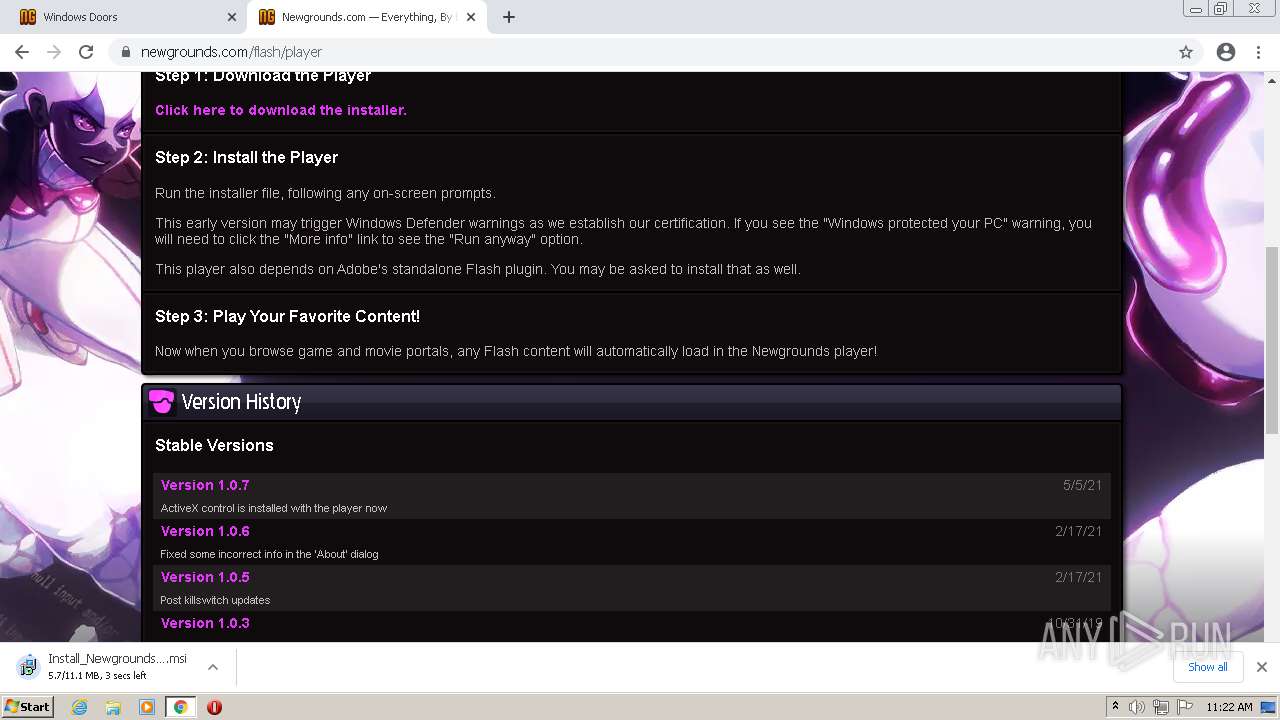This screenshot has height=720, width=1280.
Task: Select the Newgrounds.com Everything tab
Action: [x=366, y=17]
